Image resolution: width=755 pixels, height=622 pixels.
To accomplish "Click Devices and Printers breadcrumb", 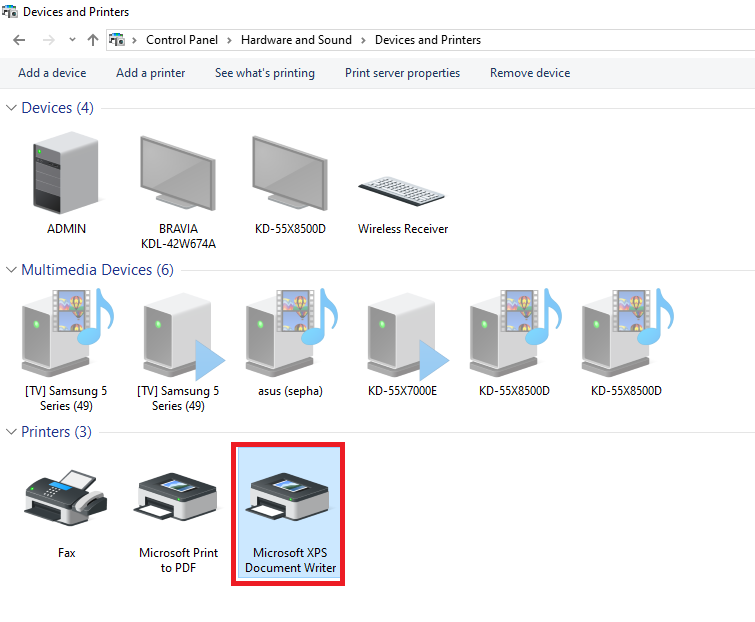I will tap(428, 40).
